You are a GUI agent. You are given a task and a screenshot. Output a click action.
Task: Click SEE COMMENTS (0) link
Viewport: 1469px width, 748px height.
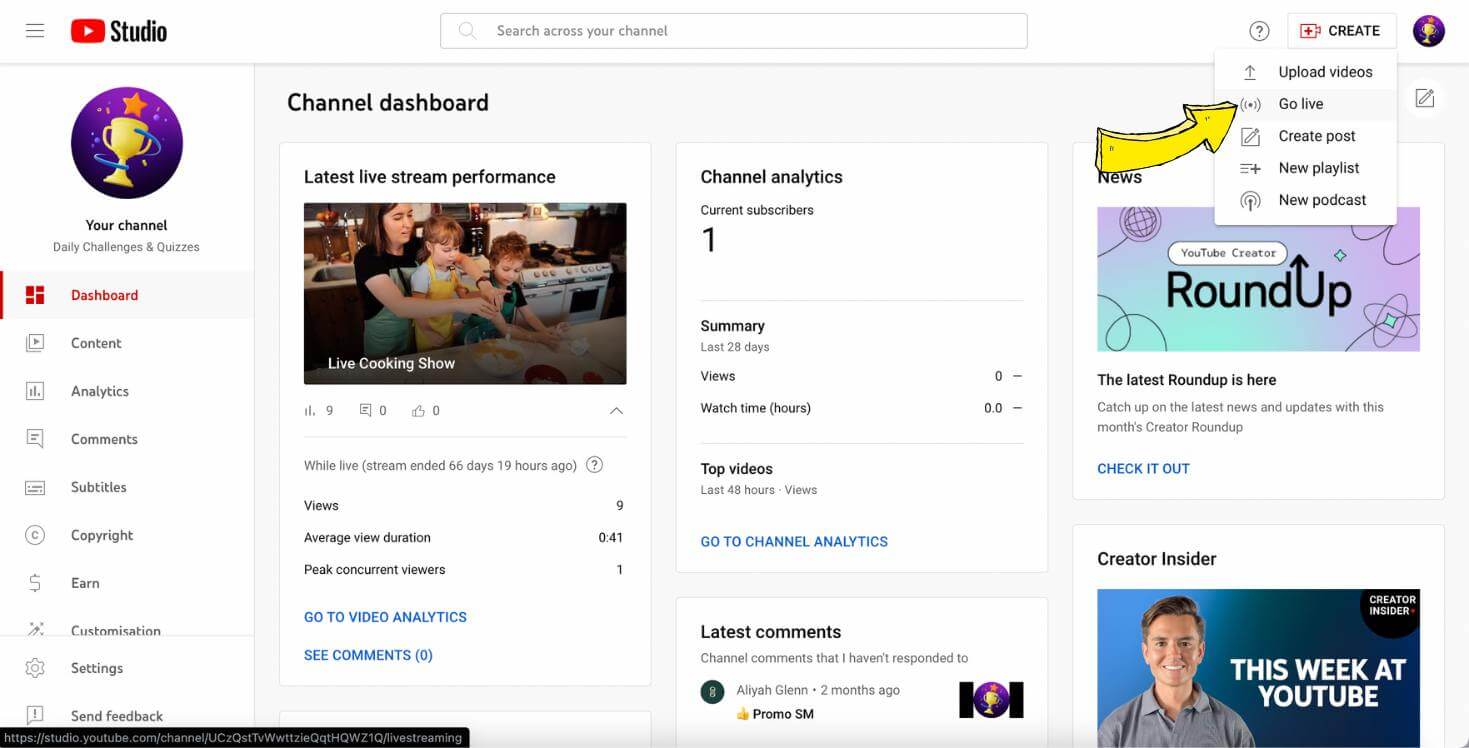tap(368, 655)
